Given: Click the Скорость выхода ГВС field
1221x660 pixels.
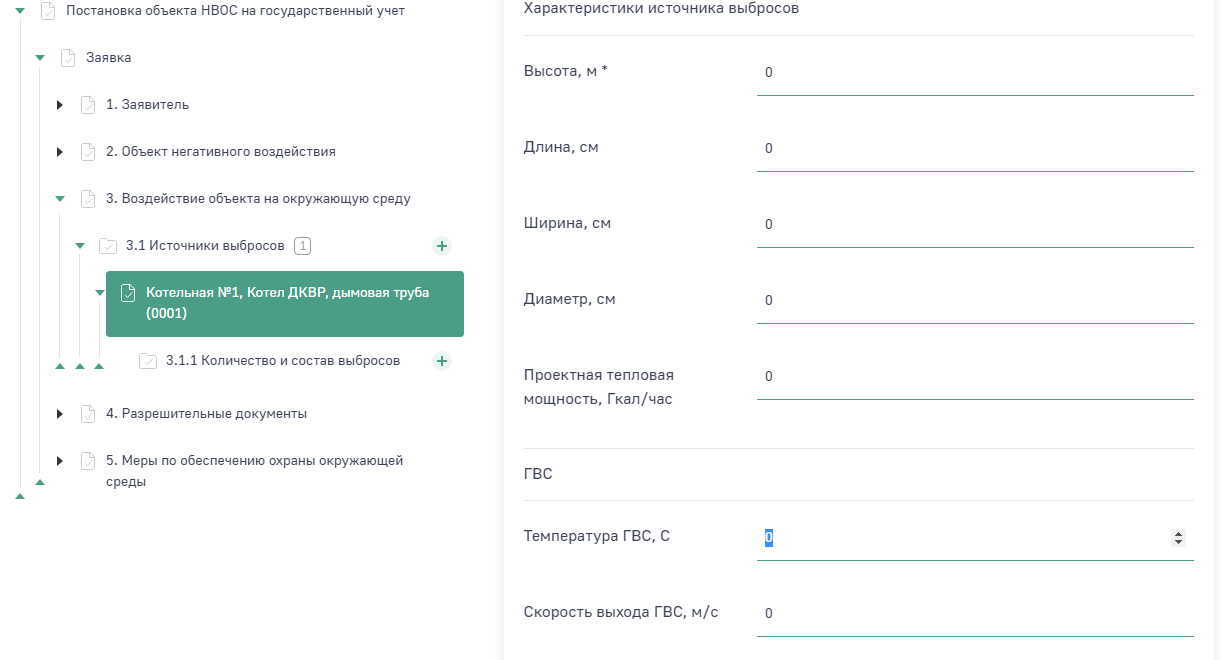Looking at the screenshot, I should [x=974, y=614].
